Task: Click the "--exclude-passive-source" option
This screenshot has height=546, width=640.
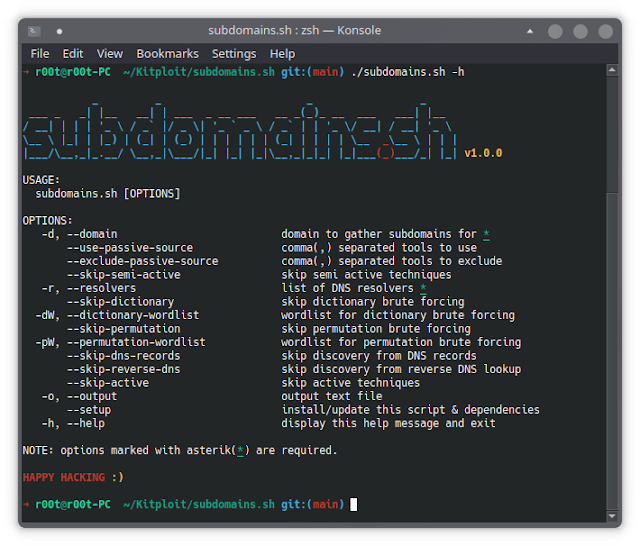Action: [142, 261]
